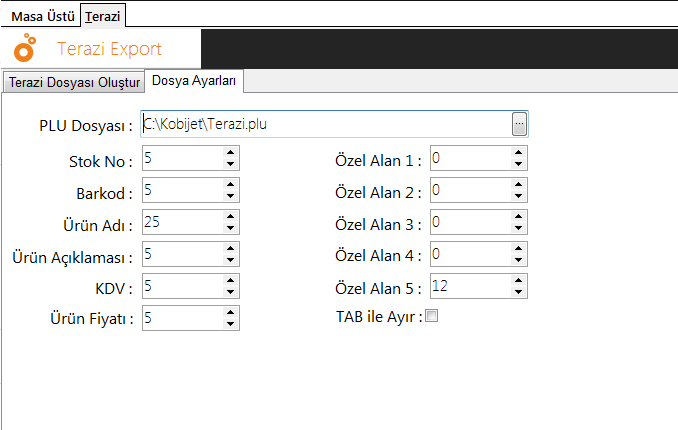678x430 pixels.
Task: Click the PLU Dosyası path field
Action: (x=327, y=124)
